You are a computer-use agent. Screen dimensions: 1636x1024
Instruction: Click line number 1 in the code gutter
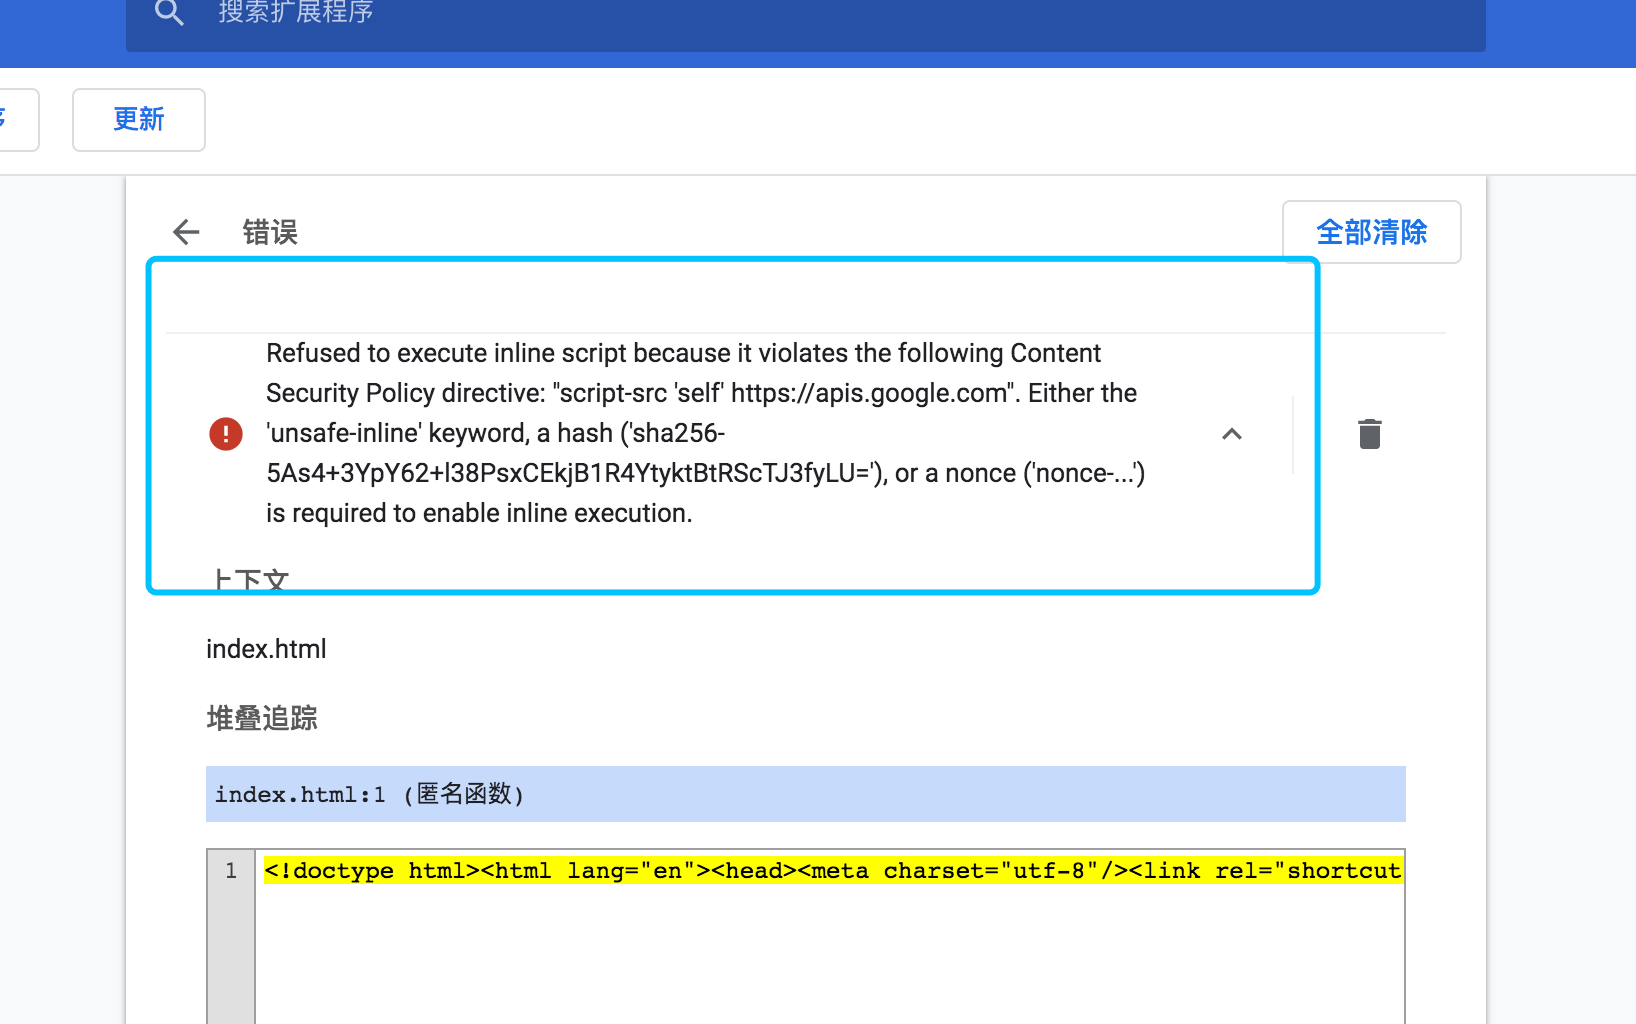coord(231,870)
